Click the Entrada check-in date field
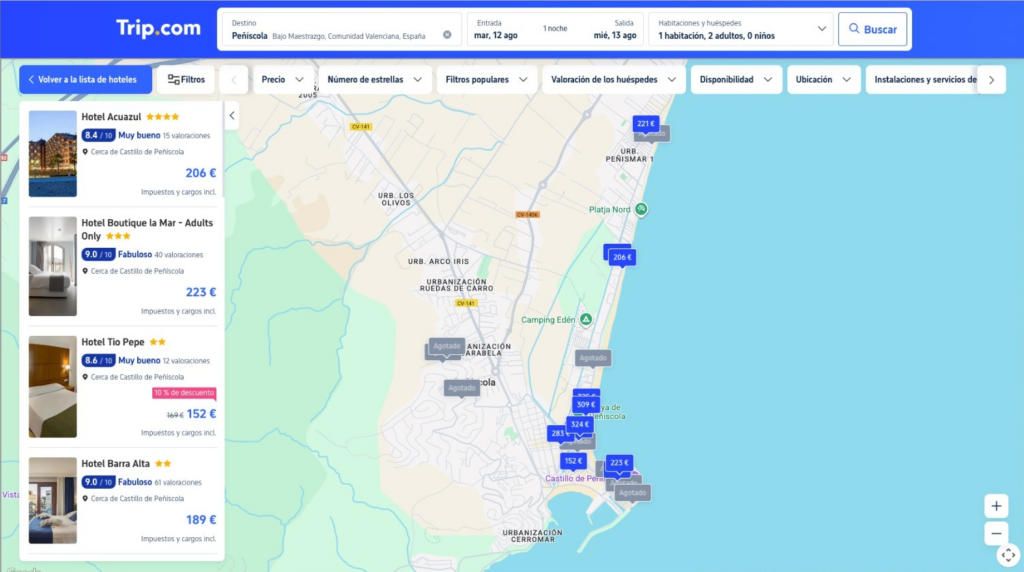This screenshot has height=572, width=1024. click(498, 29)
